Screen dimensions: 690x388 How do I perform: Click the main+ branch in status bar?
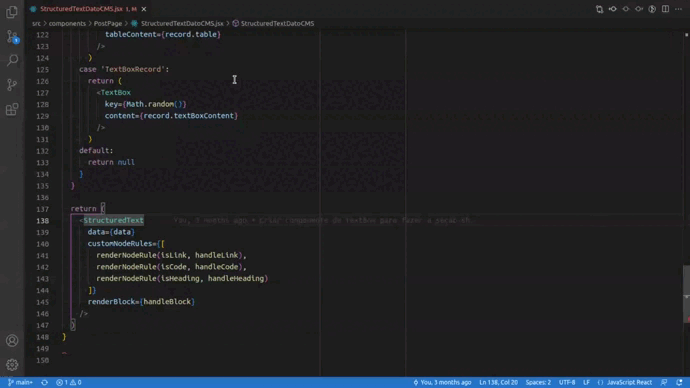(20, 382)
